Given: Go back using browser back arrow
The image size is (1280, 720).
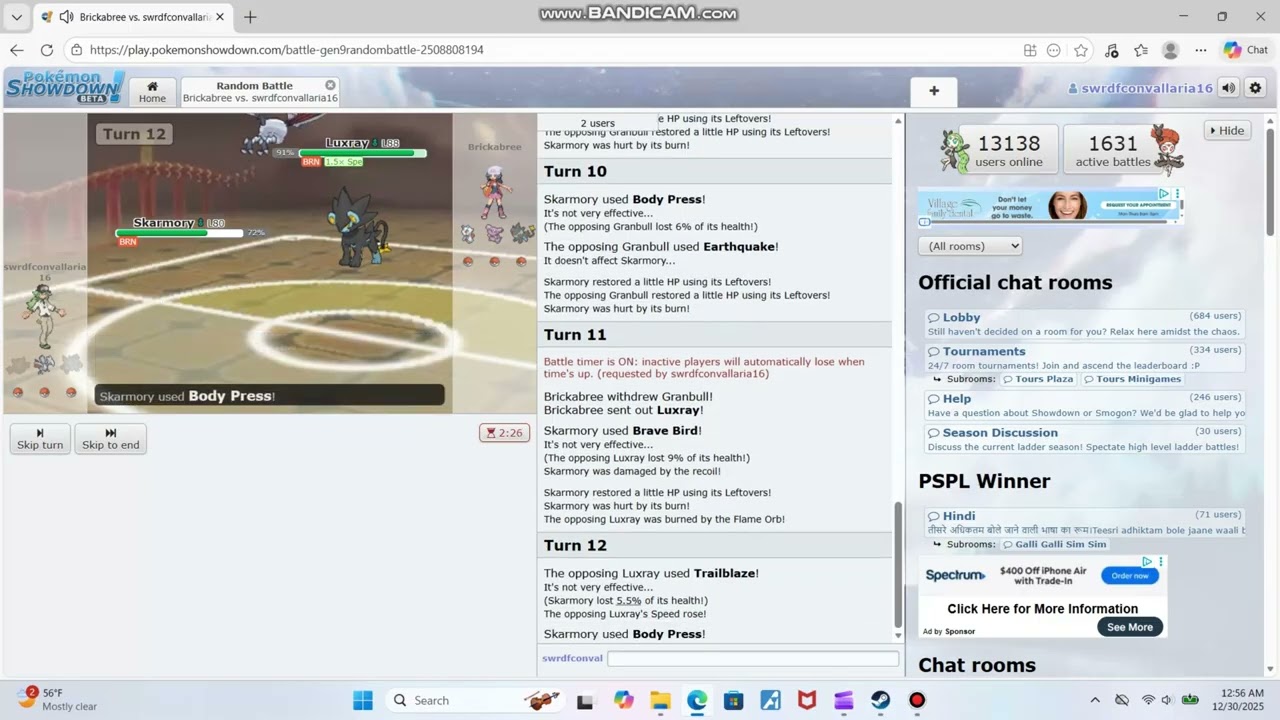Looking at the screenshot, I should [17, 50].
